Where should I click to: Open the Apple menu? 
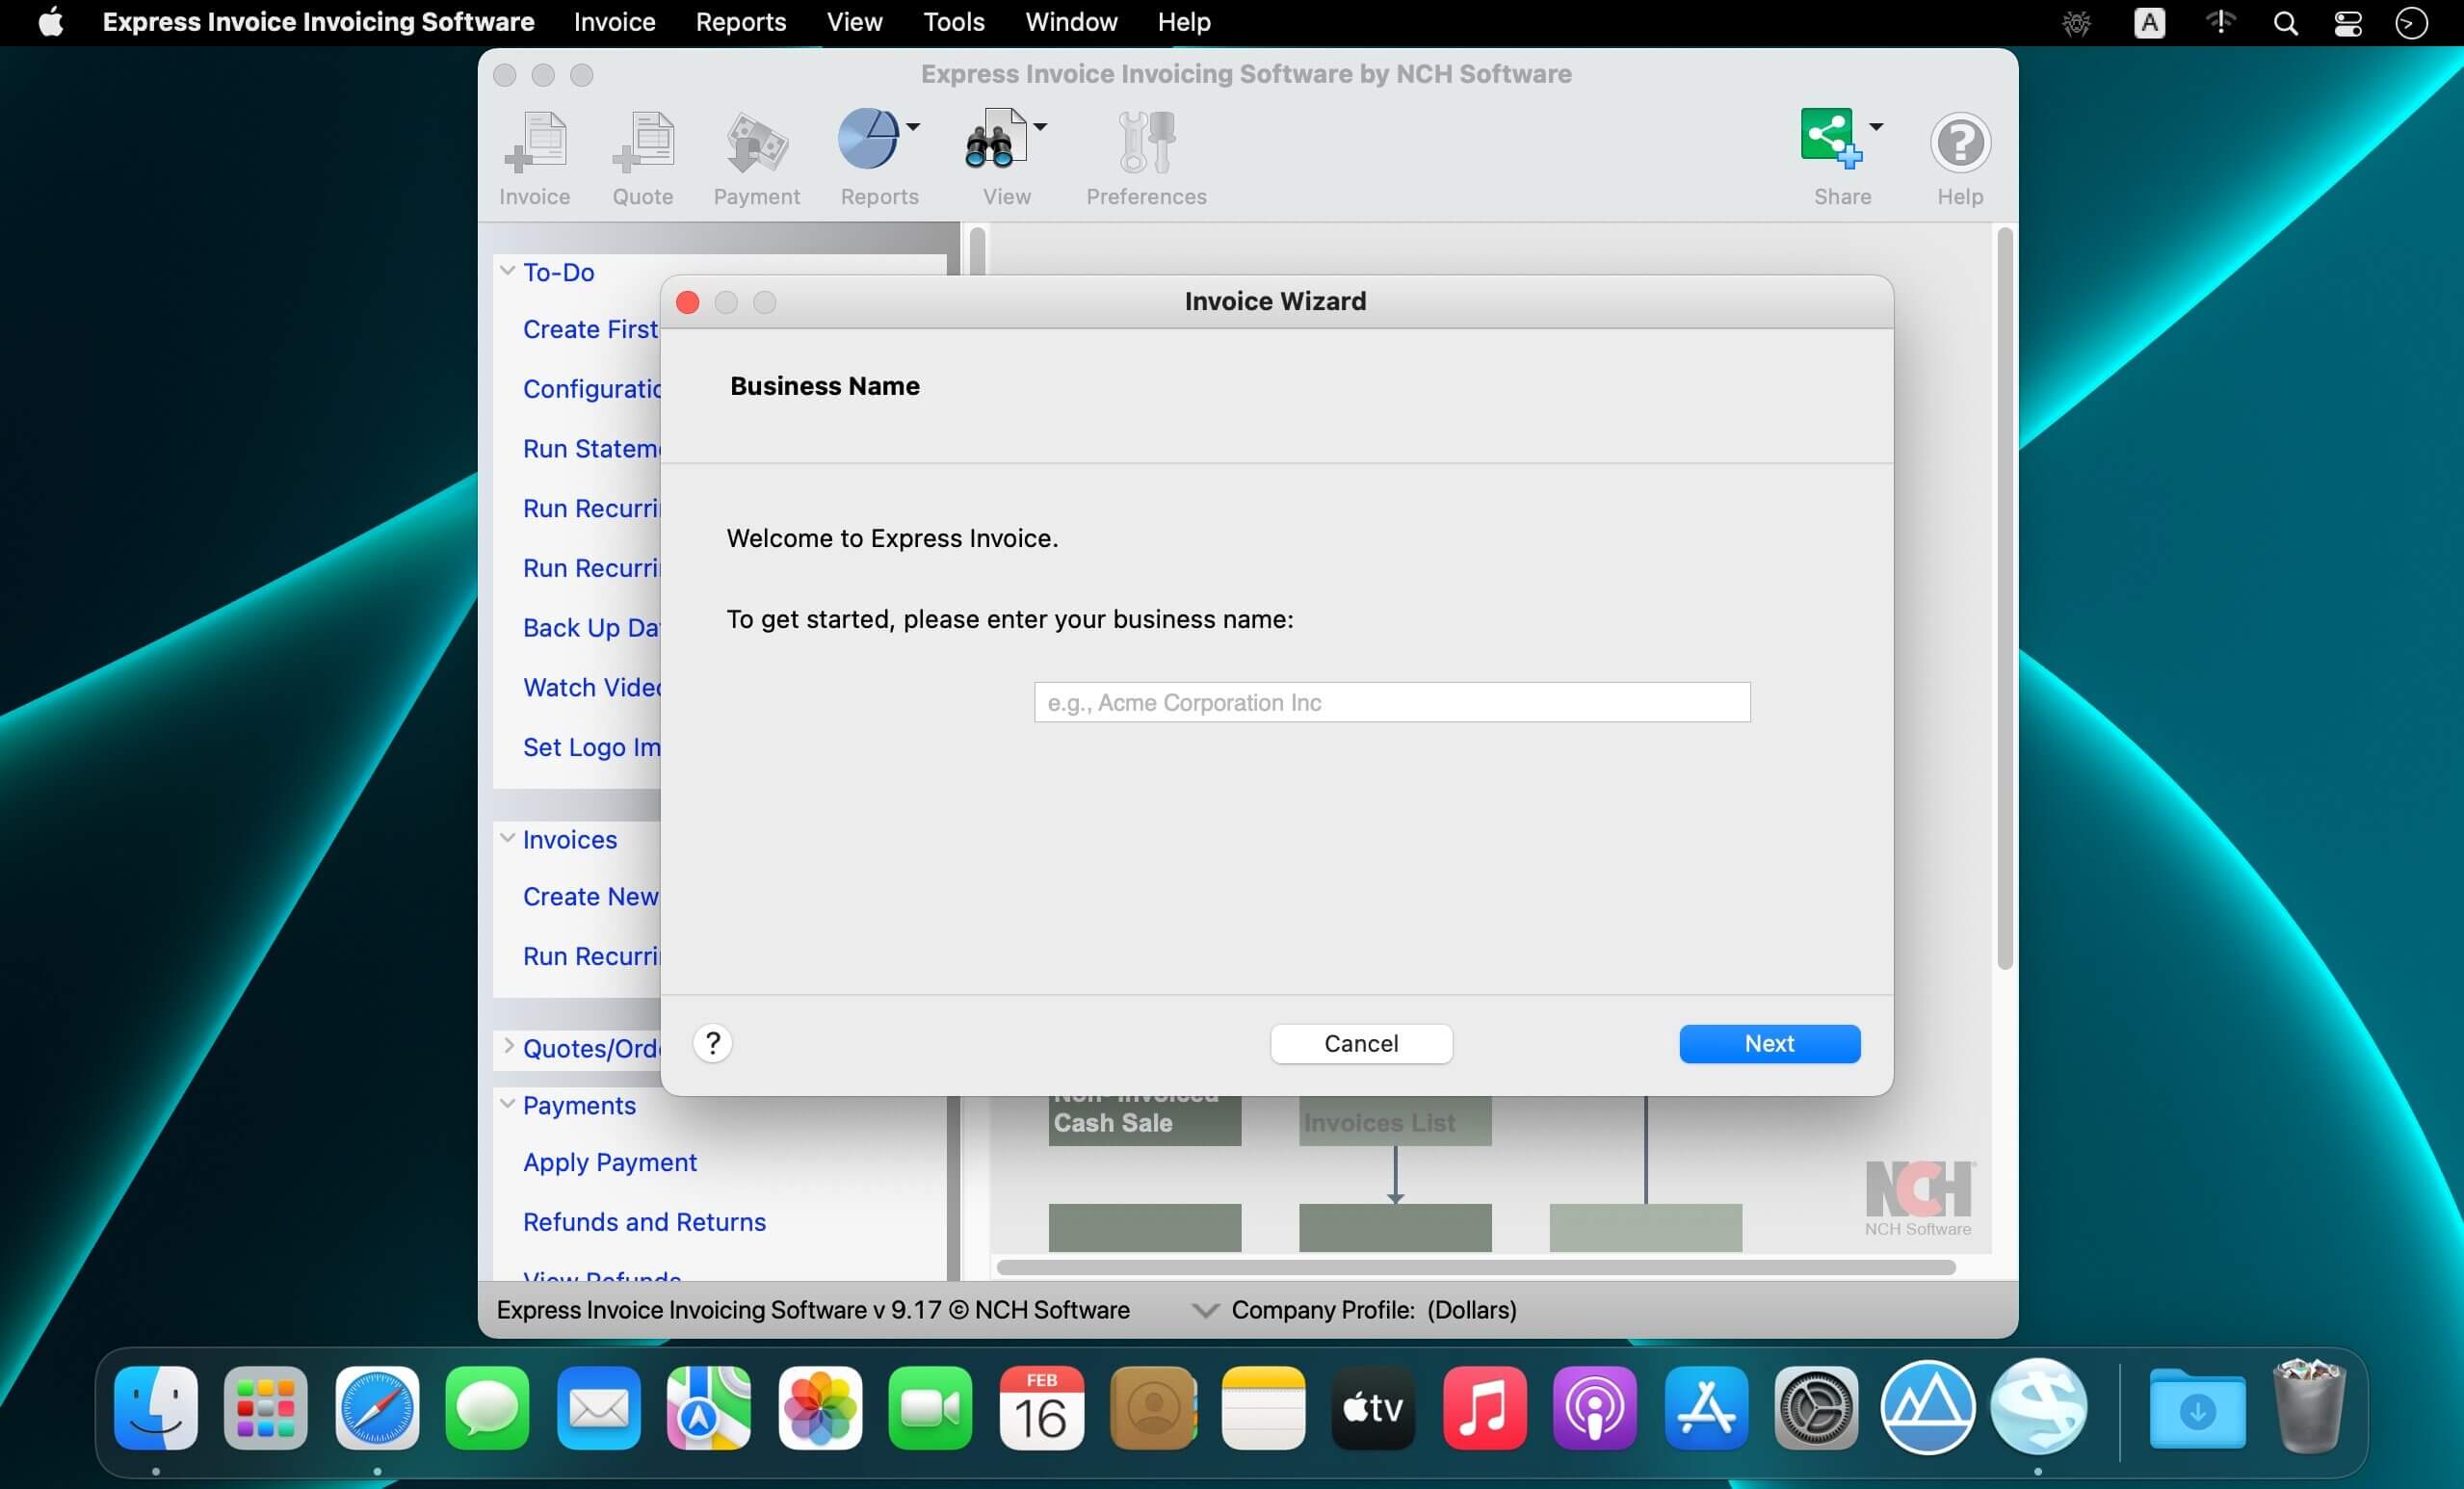tap(51, 22)
